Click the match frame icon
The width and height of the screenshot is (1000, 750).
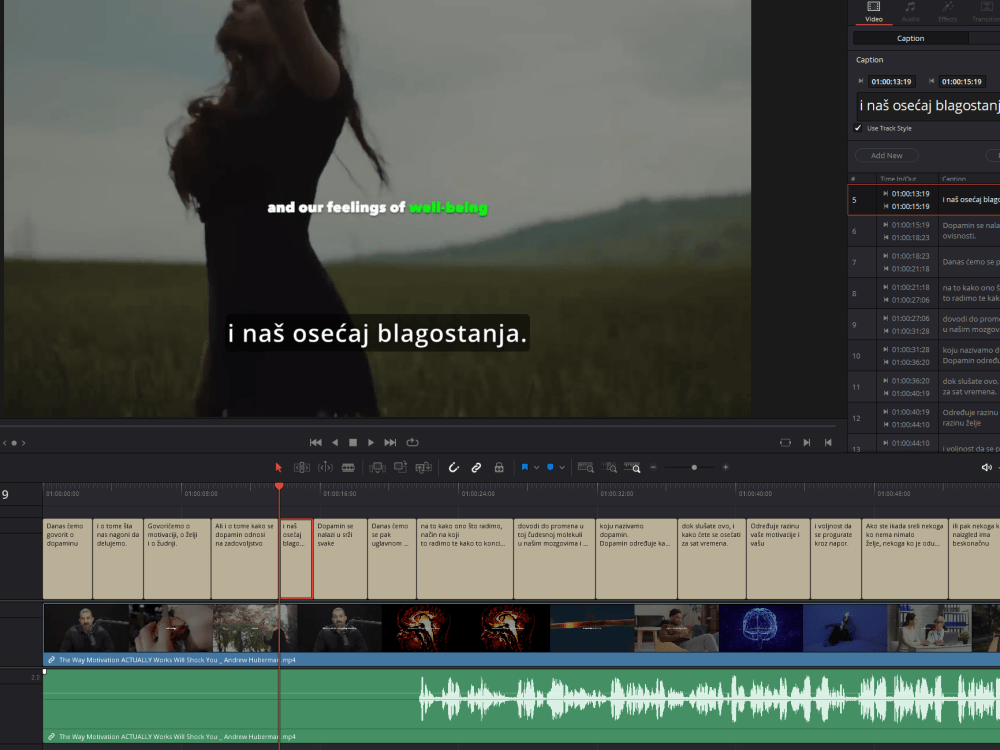(x=786, y=443)
